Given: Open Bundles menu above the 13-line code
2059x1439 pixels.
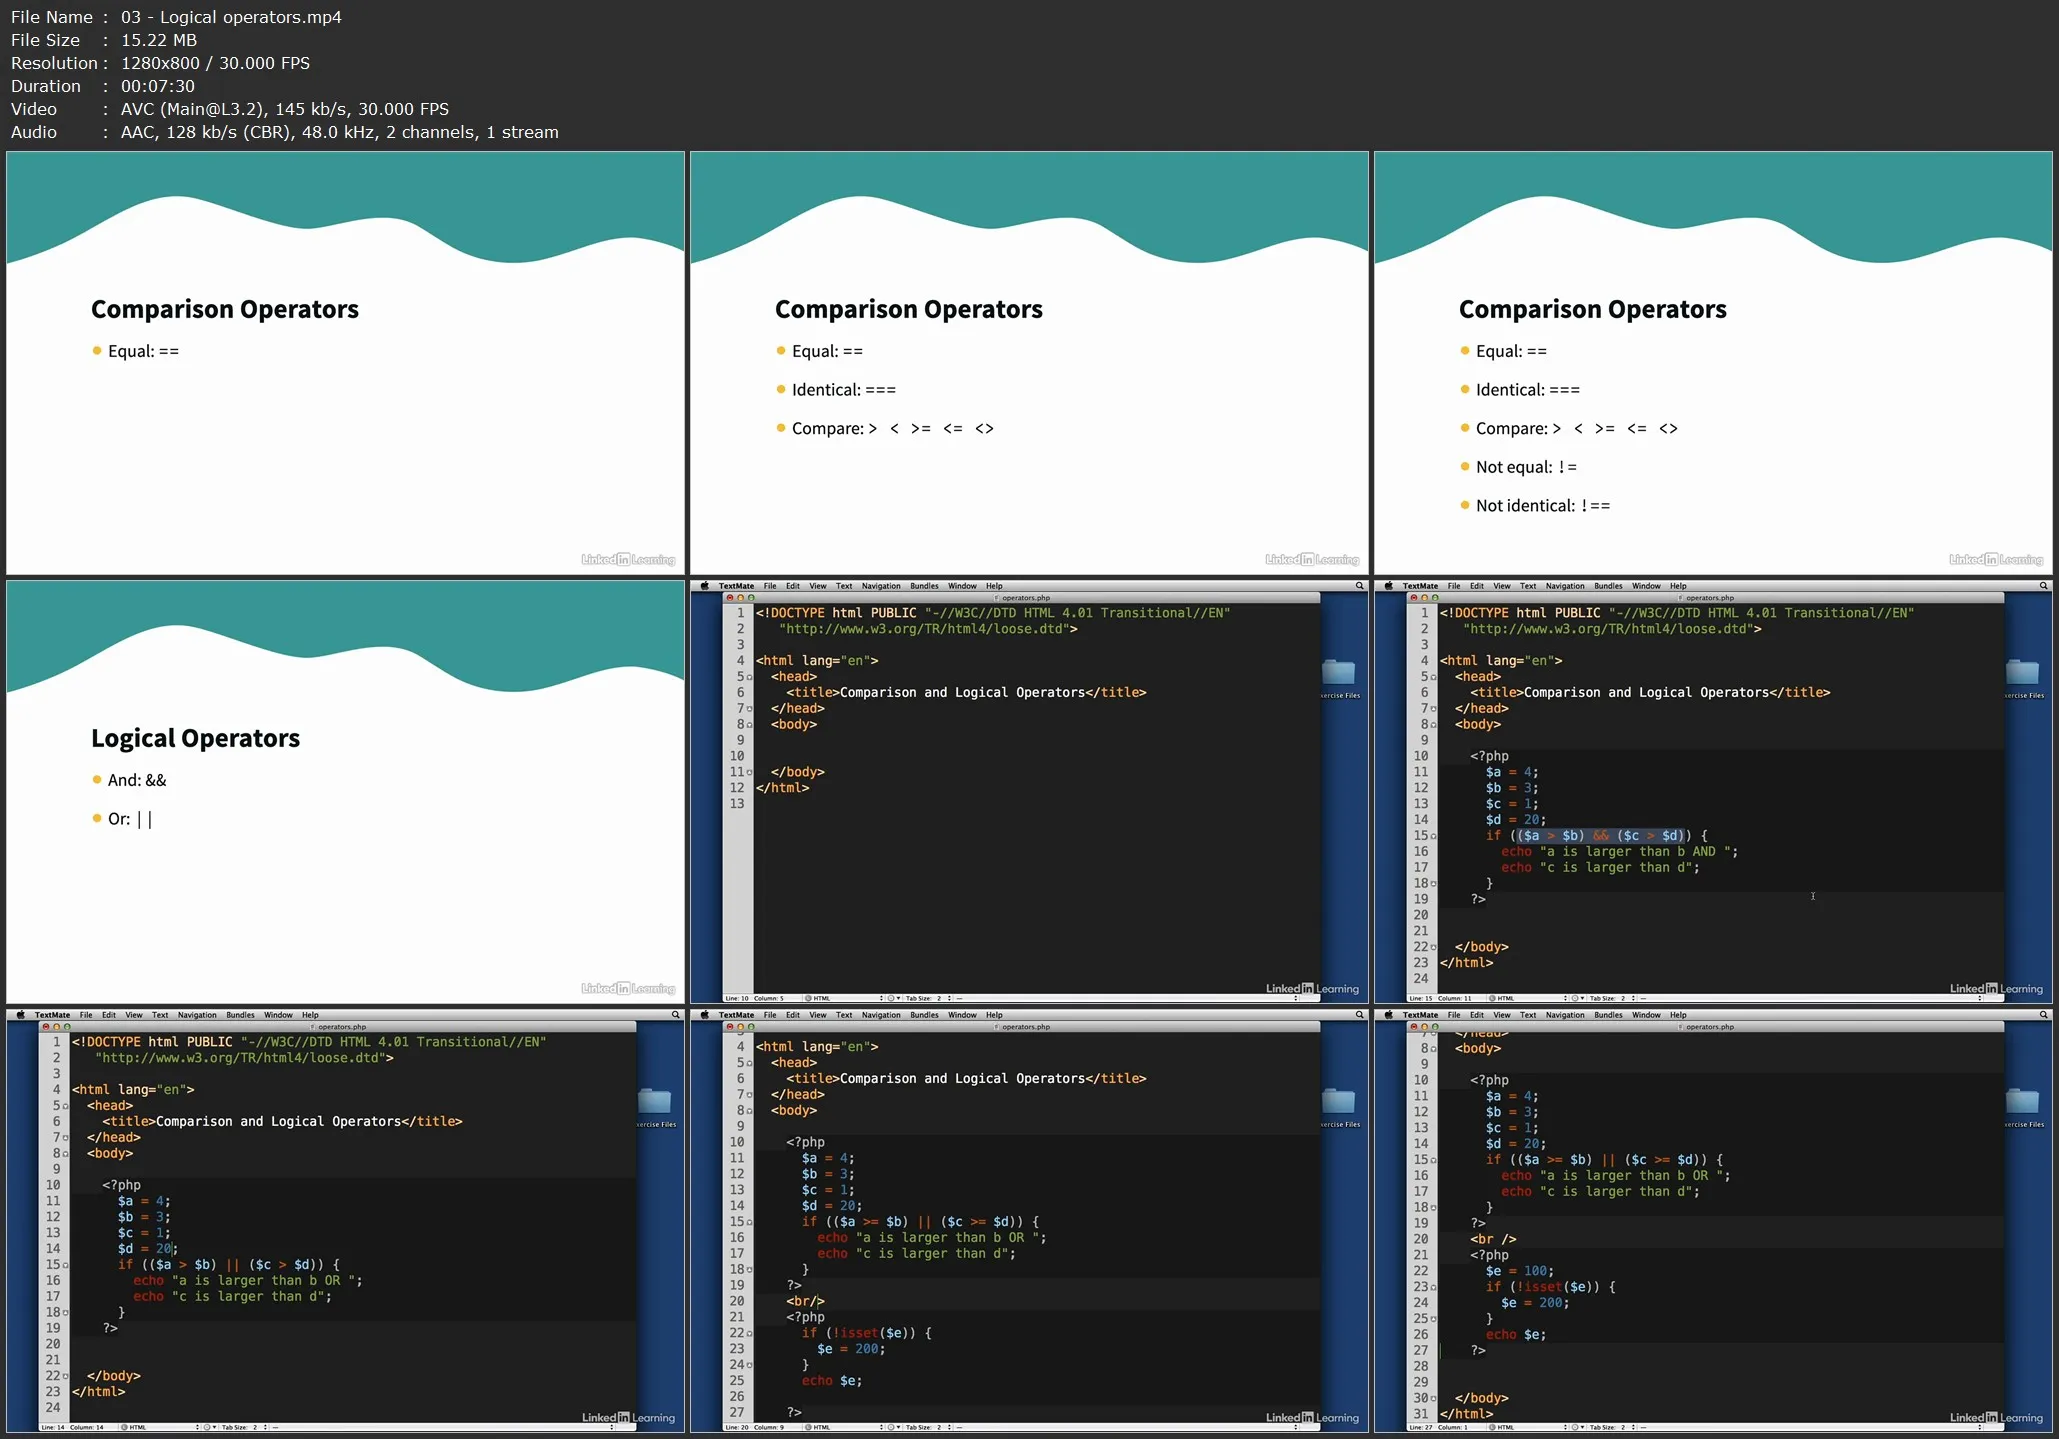Looking at the screenshot, I should tap(924, 586).
